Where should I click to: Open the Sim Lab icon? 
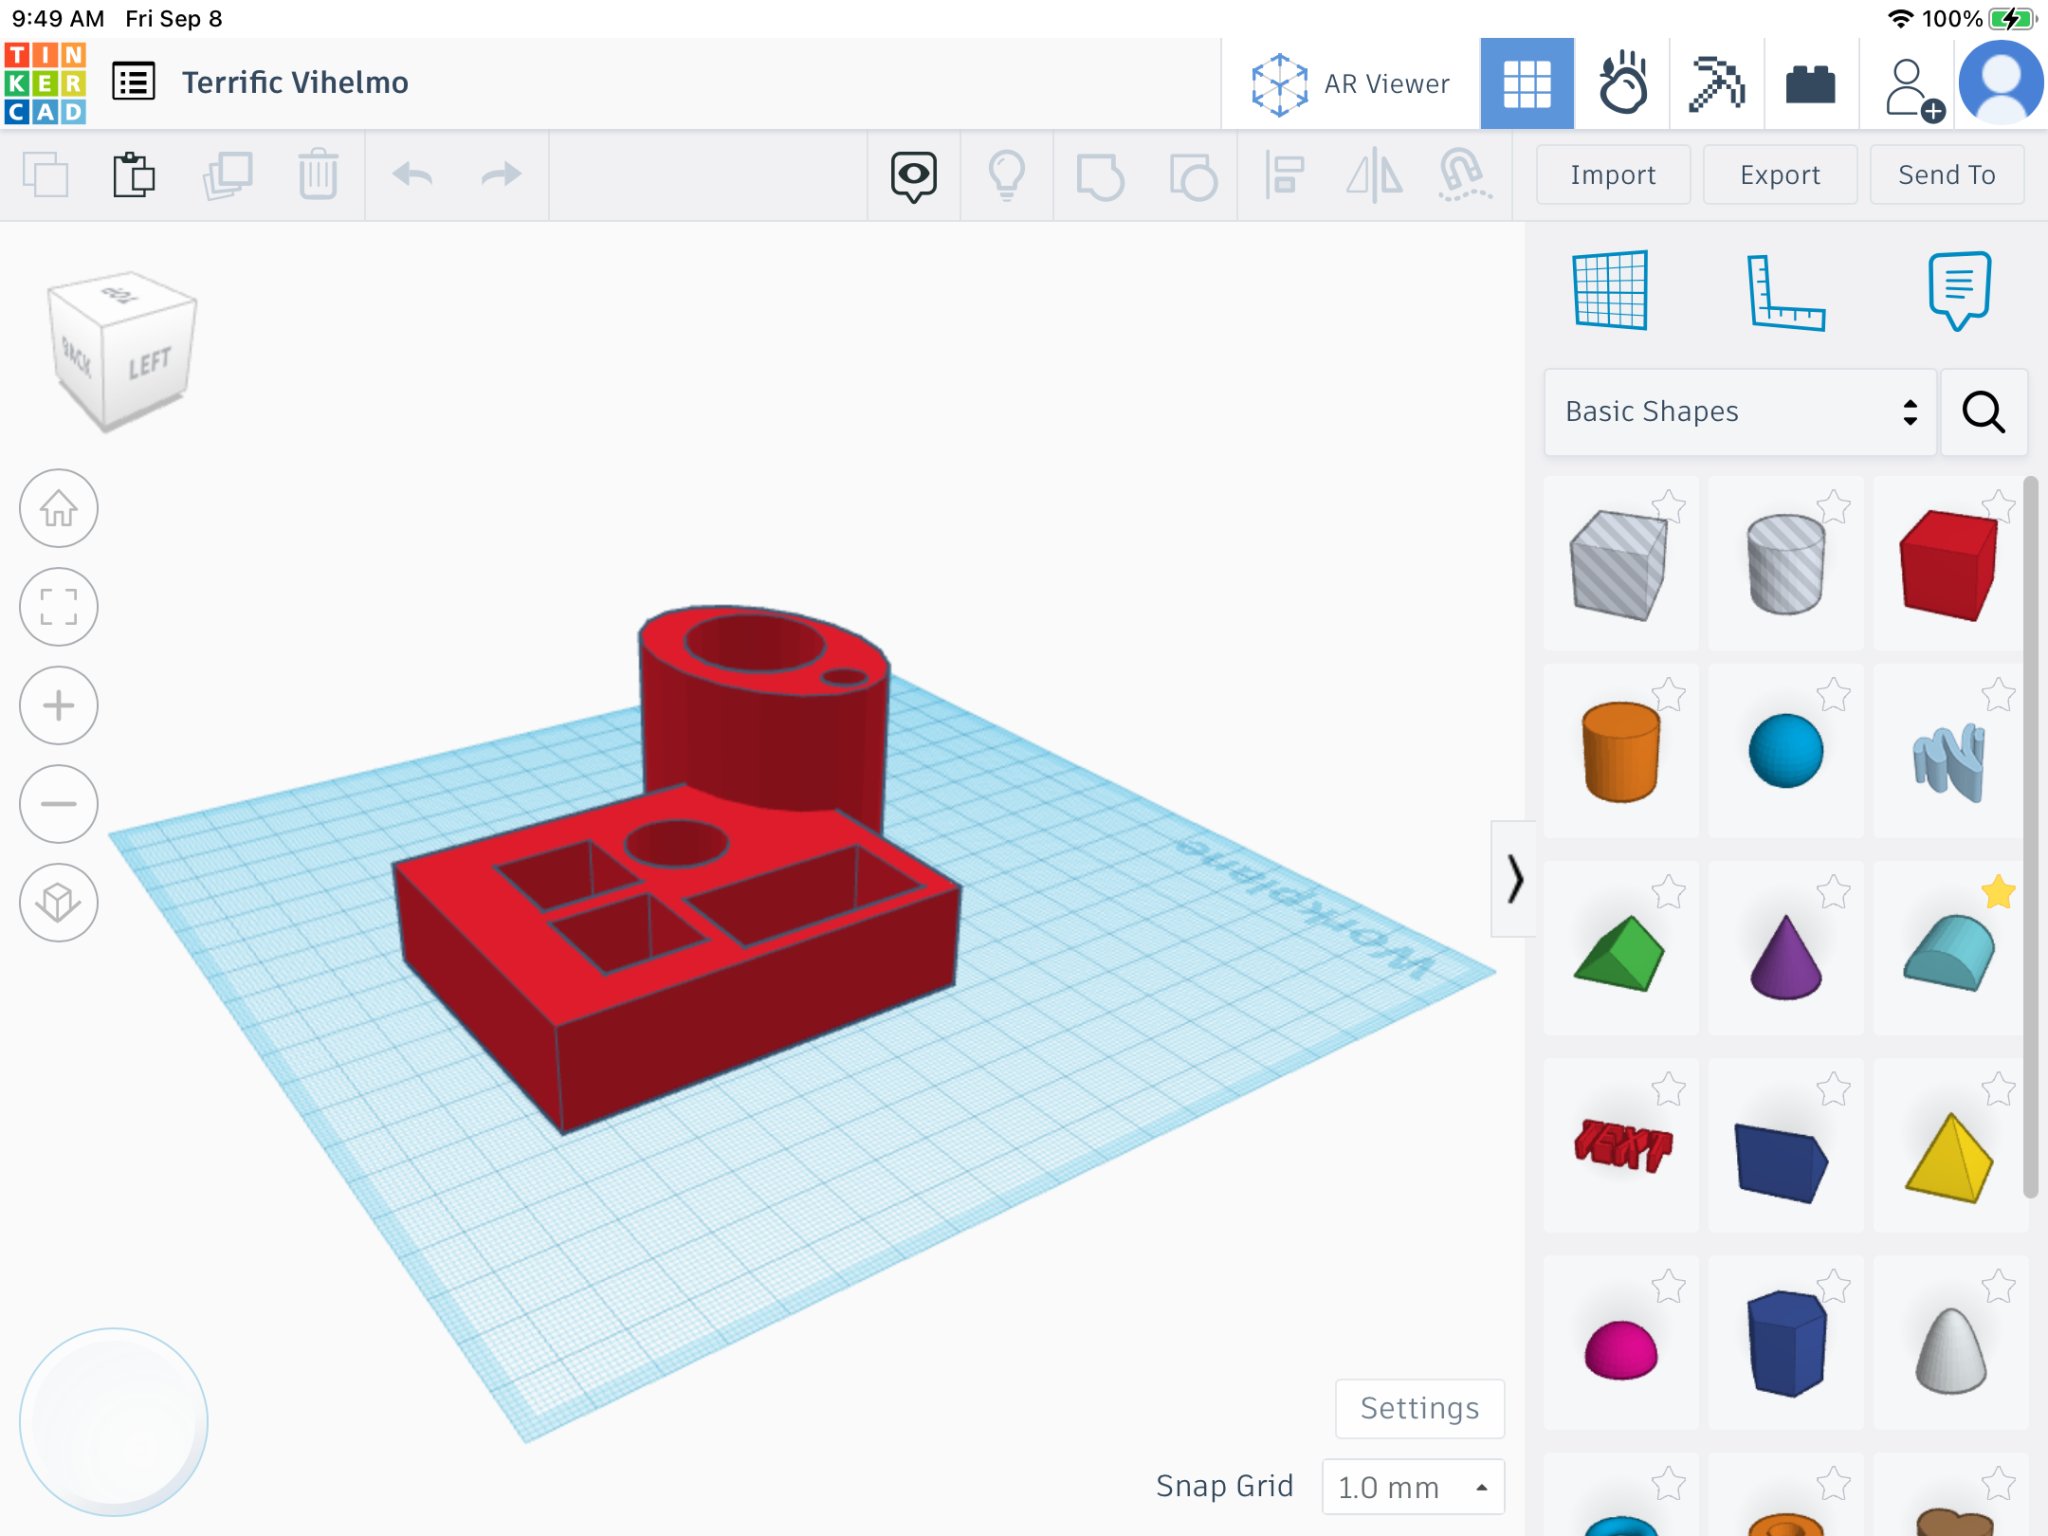point(1622,84)
